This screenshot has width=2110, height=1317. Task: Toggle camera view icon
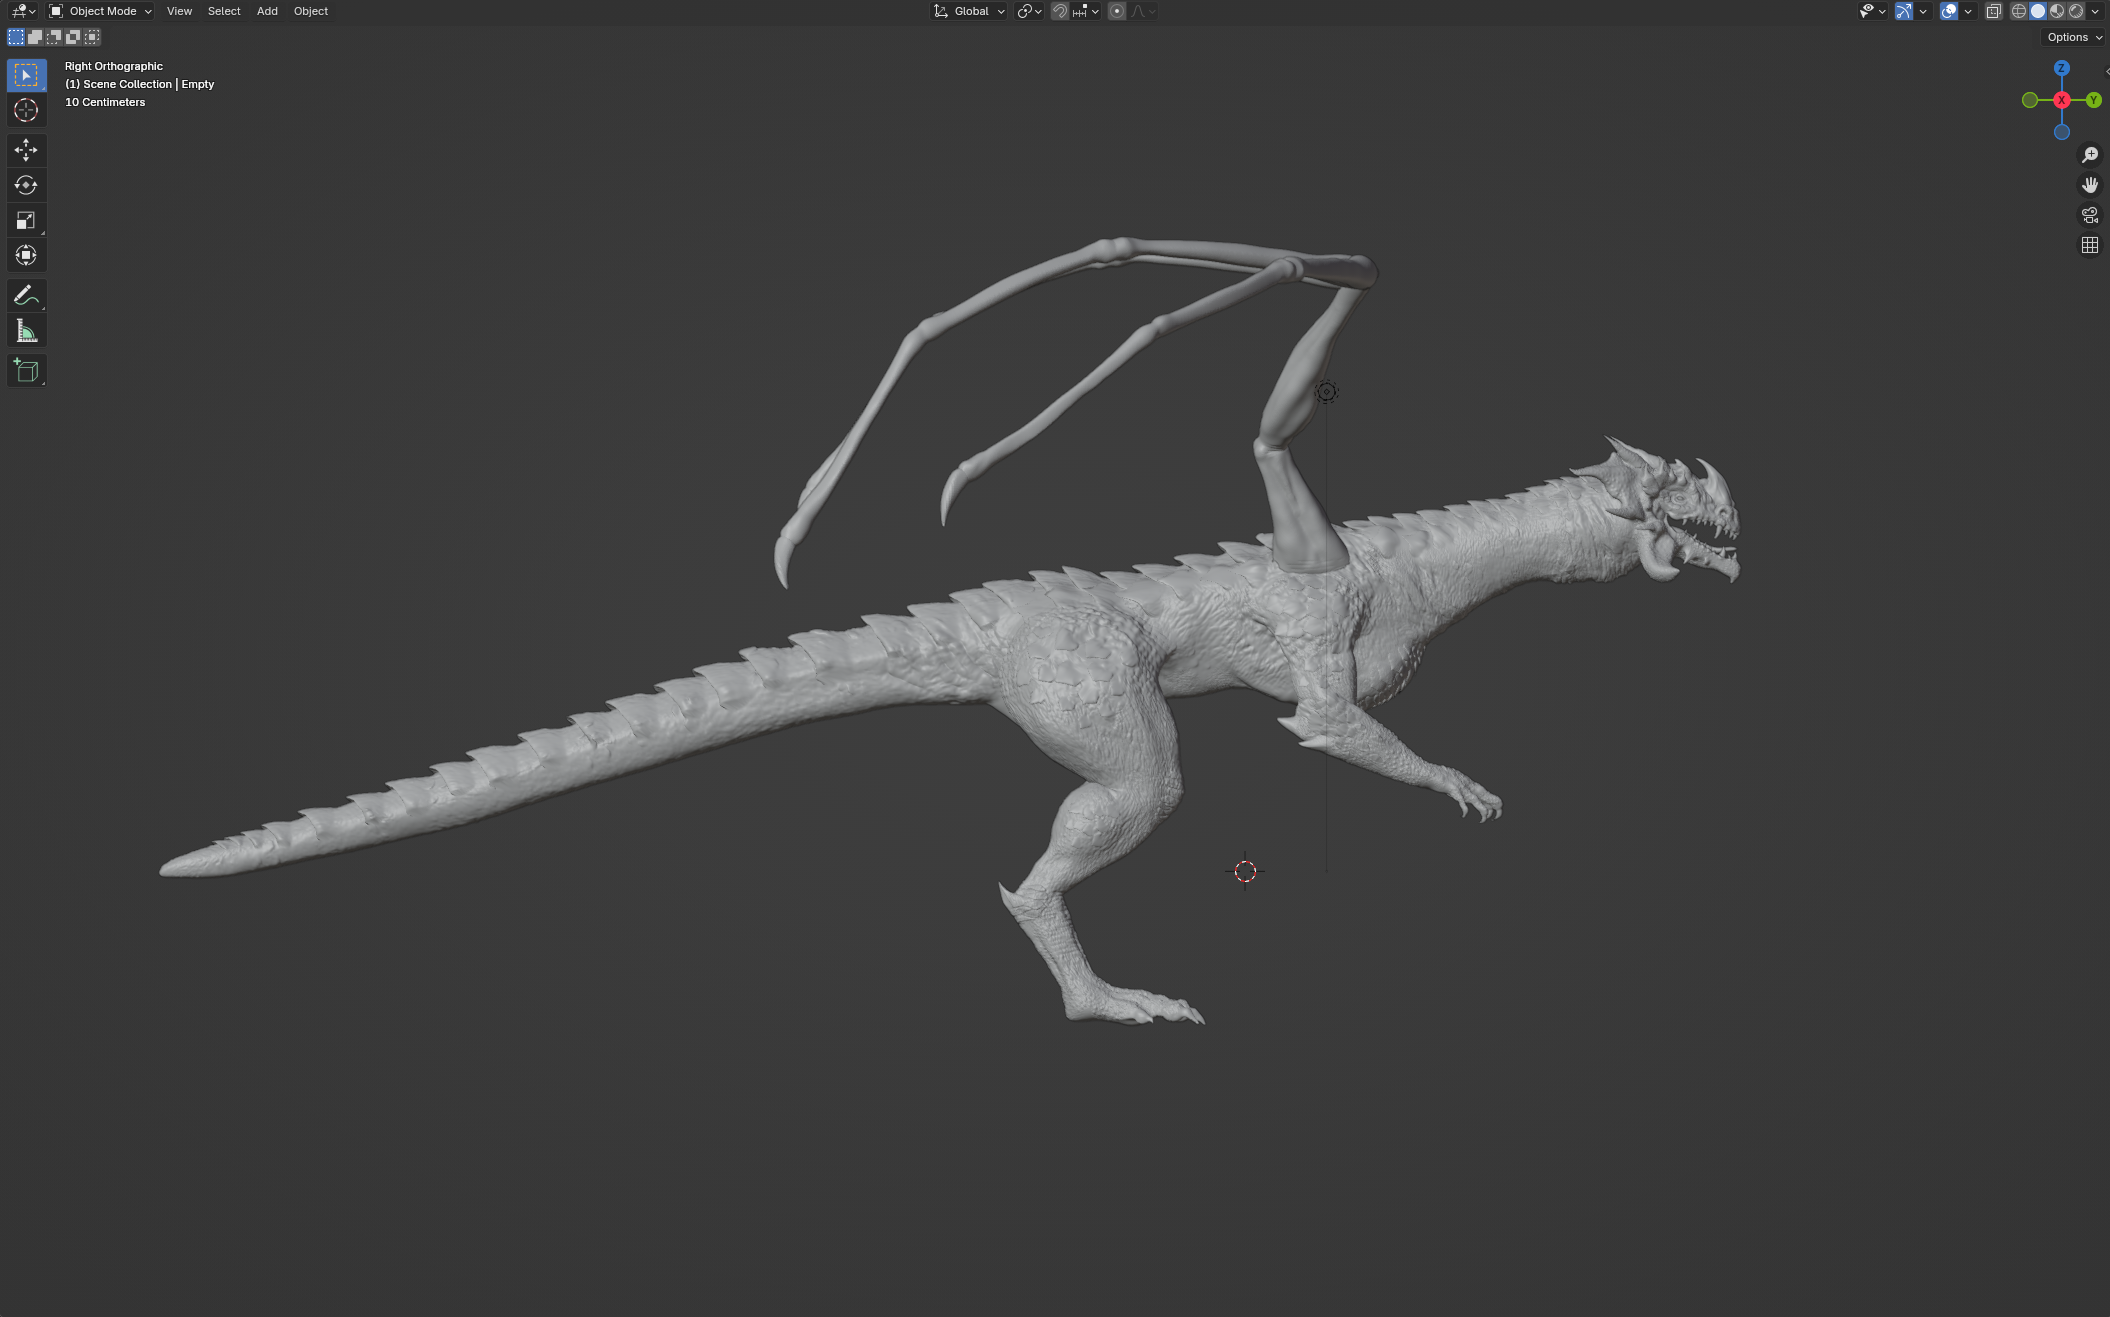pos(2090,215)
